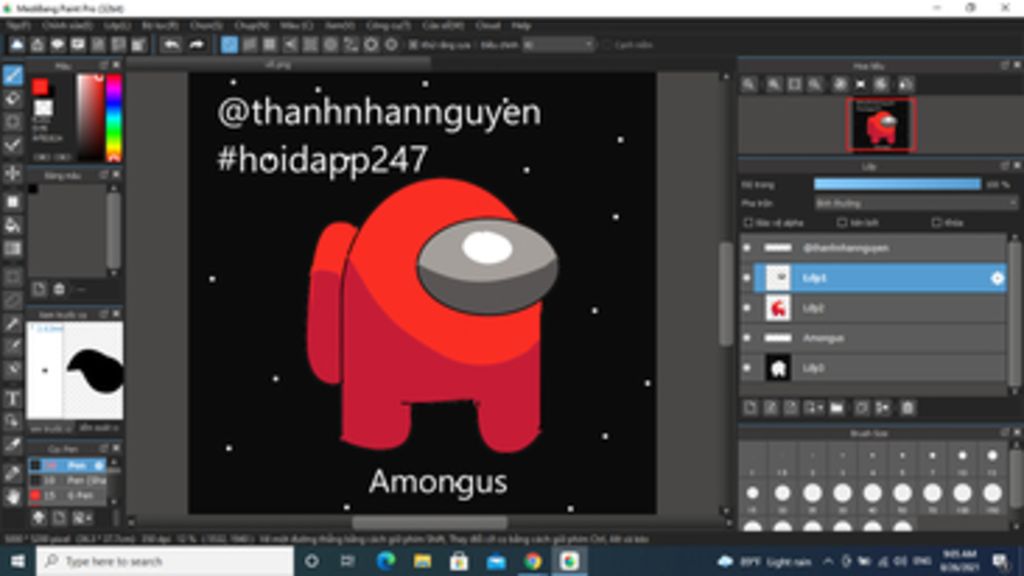Hide the Amongus text layer
This screenshot has height=576, width=1024.
pyautogui.click(x=746, y=338)
